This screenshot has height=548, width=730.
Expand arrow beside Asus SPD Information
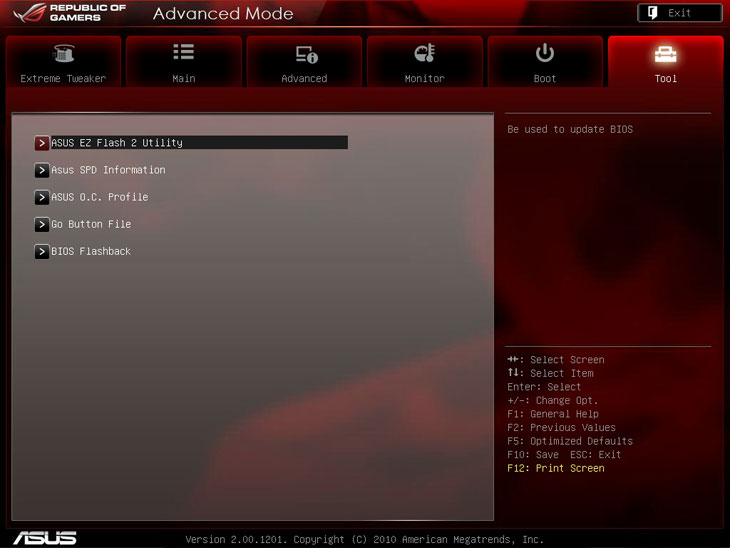tap(42, 170)
